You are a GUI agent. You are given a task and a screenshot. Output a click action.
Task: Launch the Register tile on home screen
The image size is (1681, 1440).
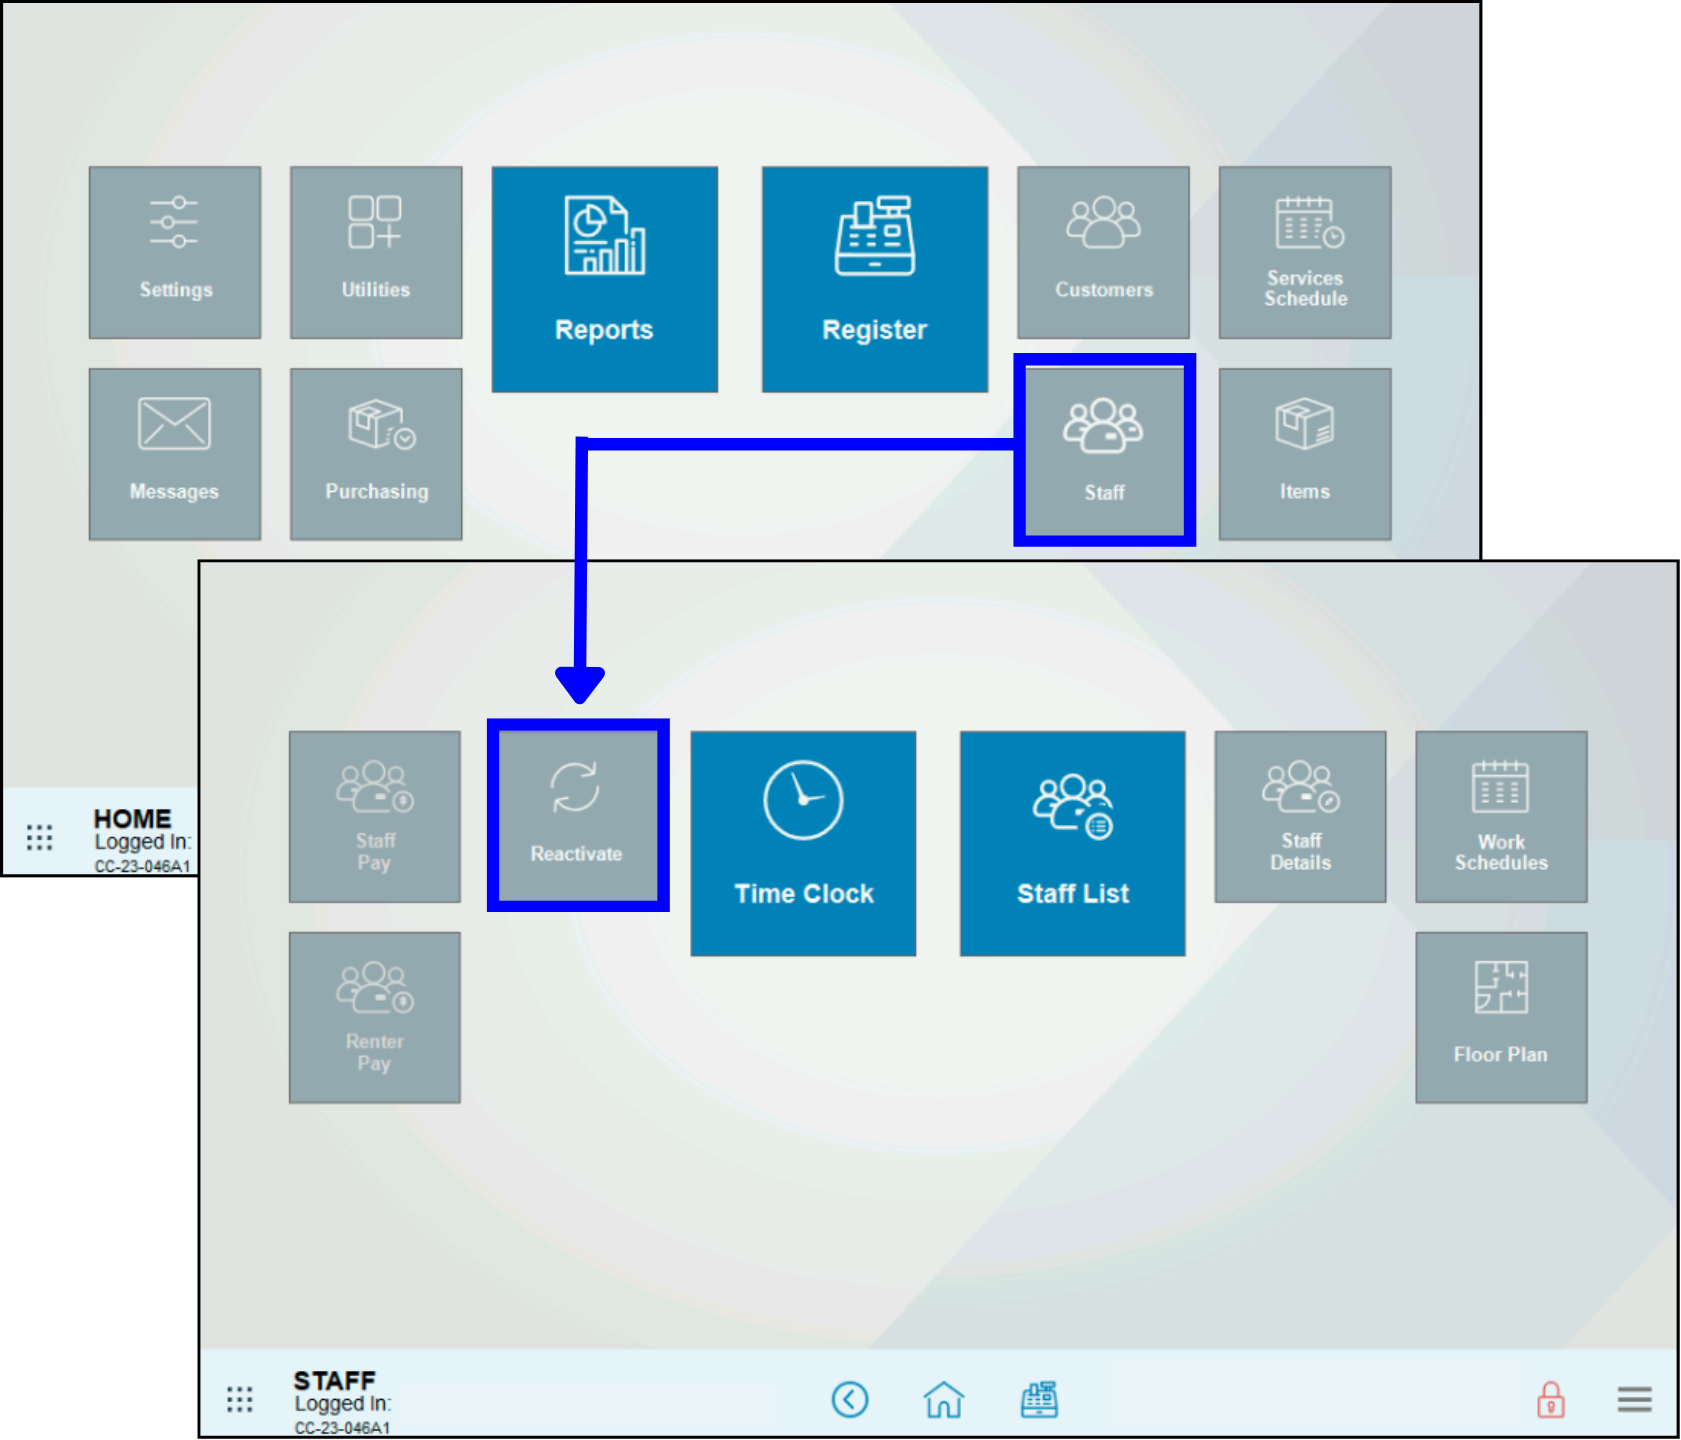[x=874, y=279]
